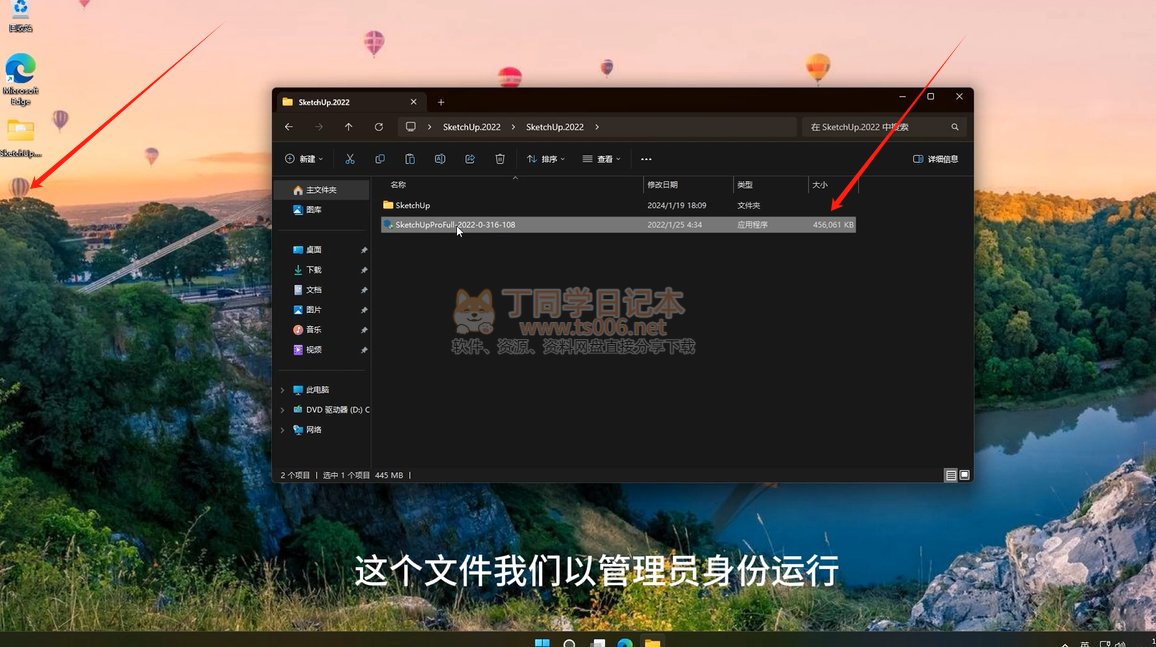Image resolution: width=1156 pixels, height=647 pixels.
Task: Click the search magnifier icon
Action: coord(955,127)
